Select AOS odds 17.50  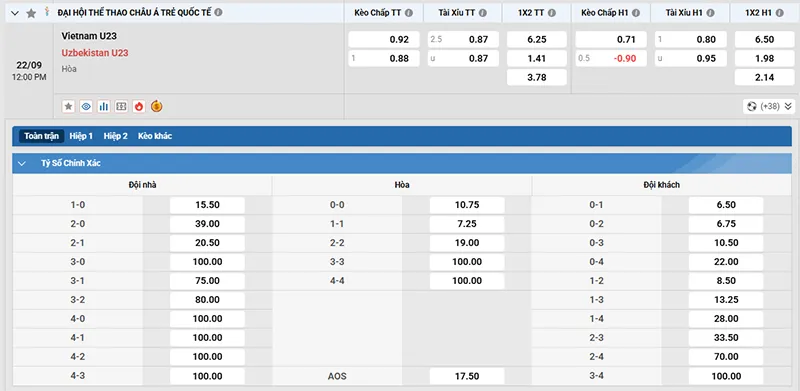coord(467,376)
